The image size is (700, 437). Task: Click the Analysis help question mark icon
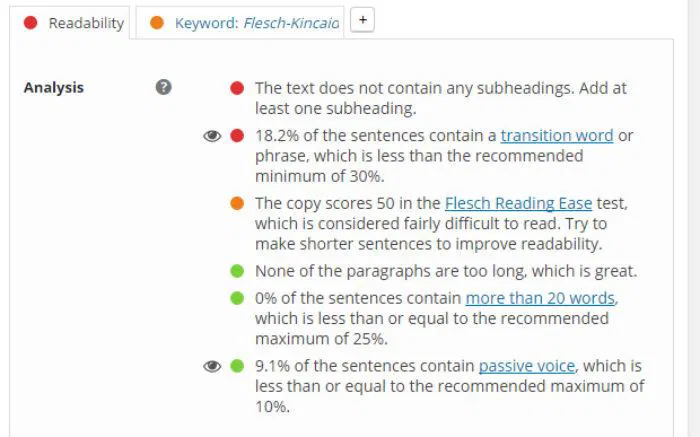click(164, 88)
